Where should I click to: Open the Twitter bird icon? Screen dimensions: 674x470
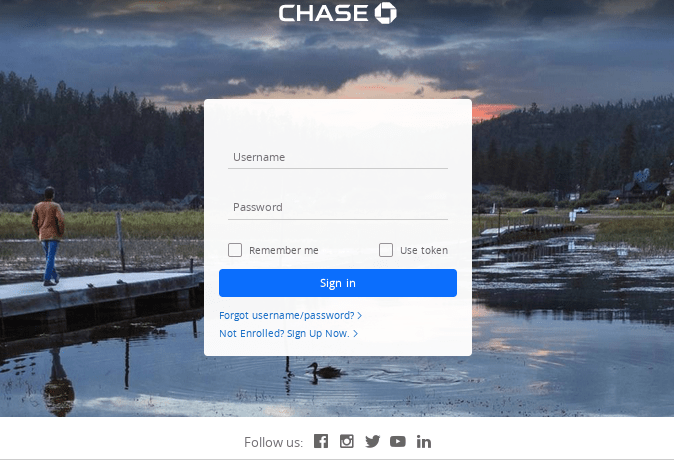coord(373,441)
